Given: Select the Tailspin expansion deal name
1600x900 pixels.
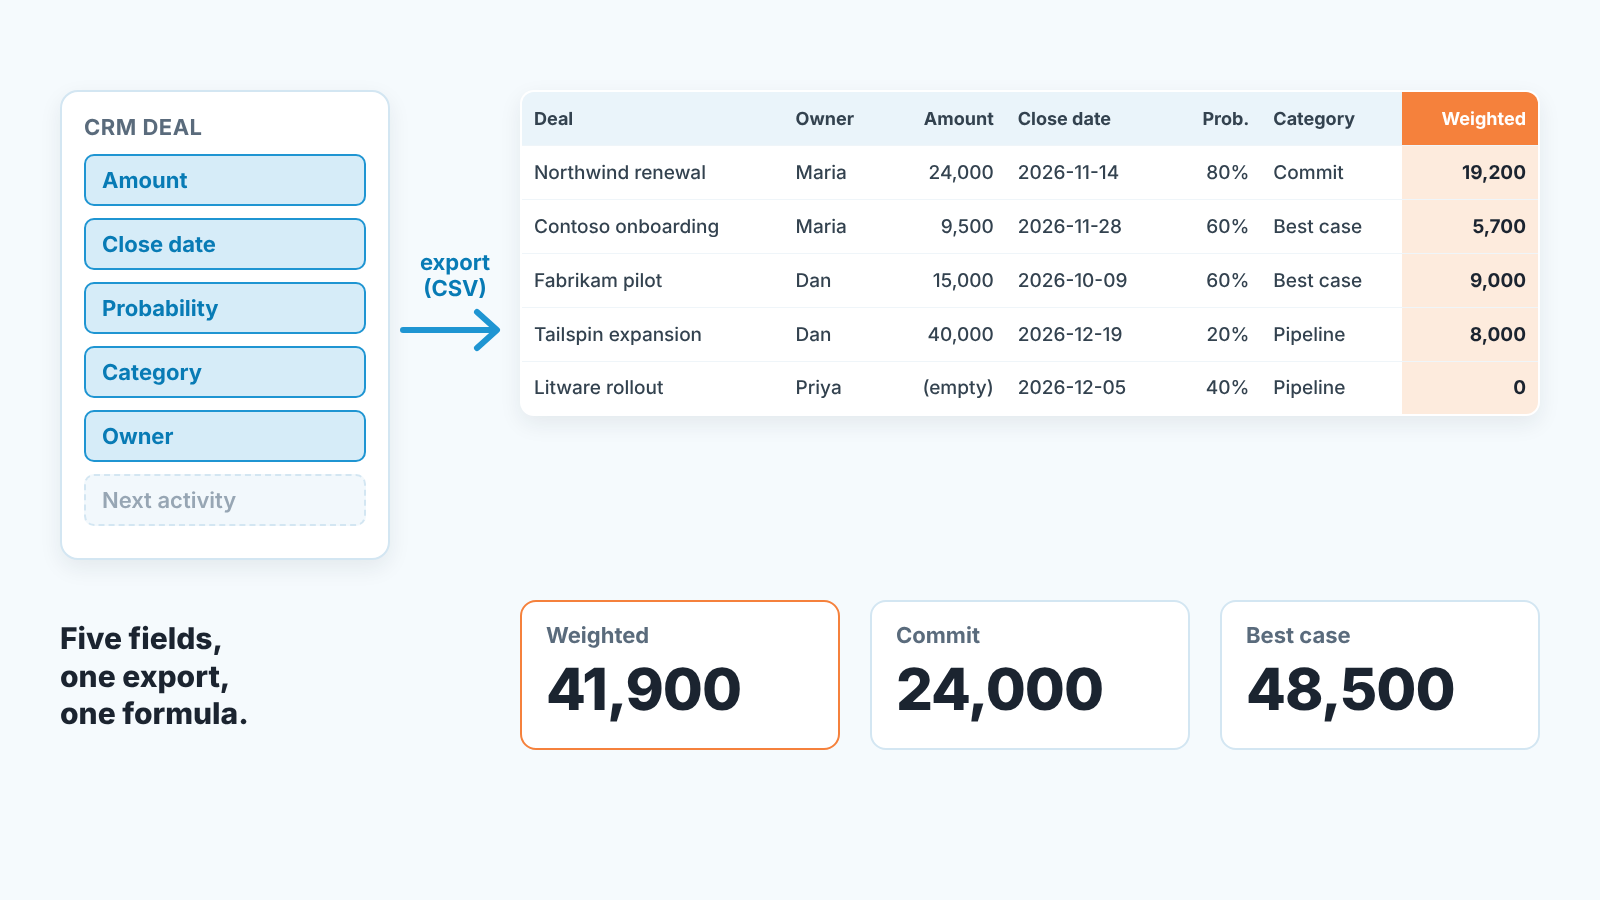Looking at the screenshot, I should point(618,334).
